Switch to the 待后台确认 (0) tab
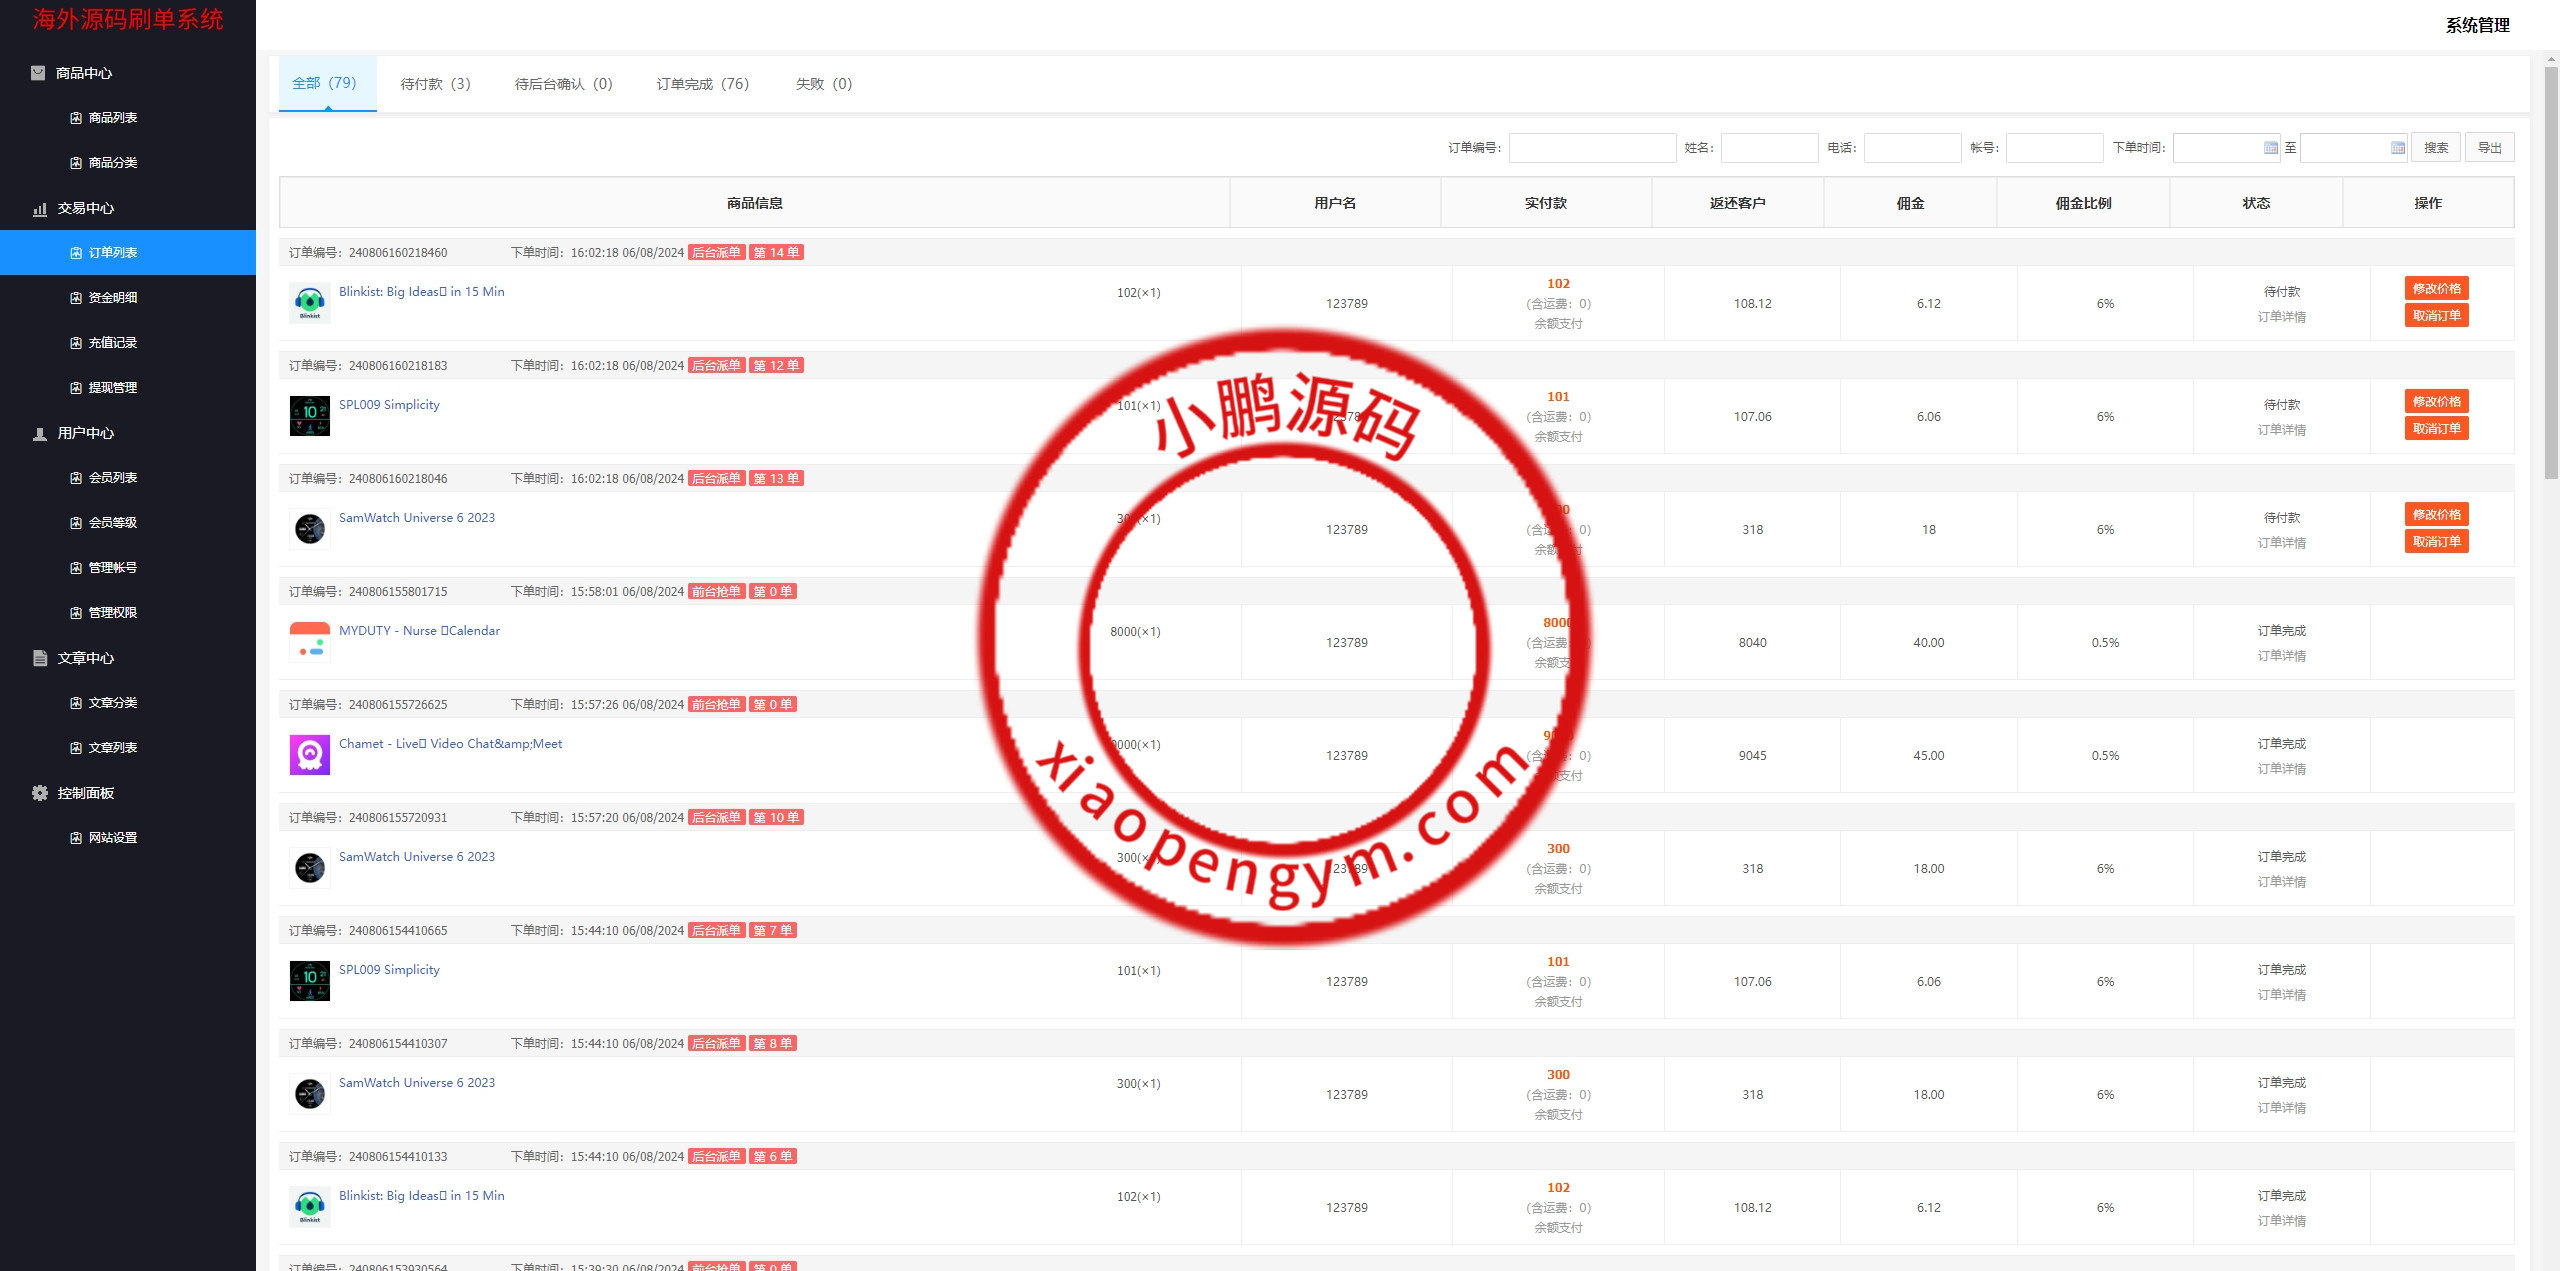The image size is (2560, 1271). point(563,84)
